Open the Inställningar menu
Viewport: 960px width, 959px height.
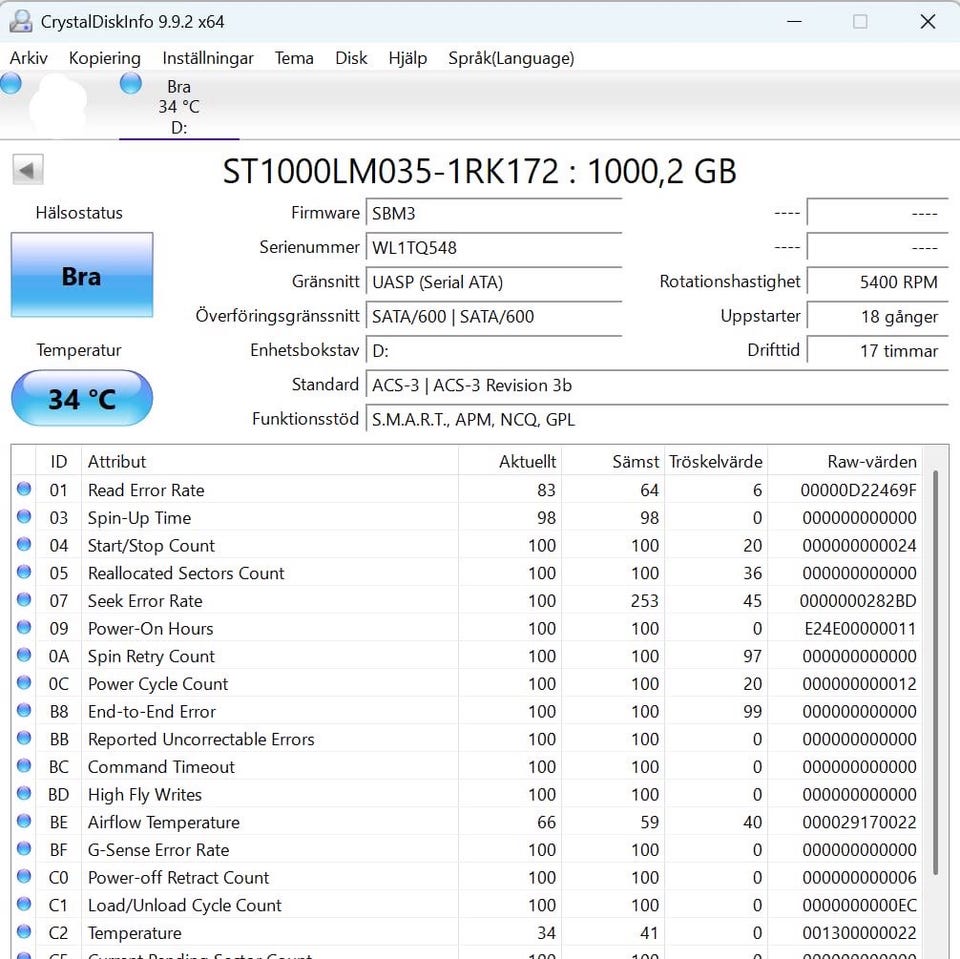coord(208,58)
